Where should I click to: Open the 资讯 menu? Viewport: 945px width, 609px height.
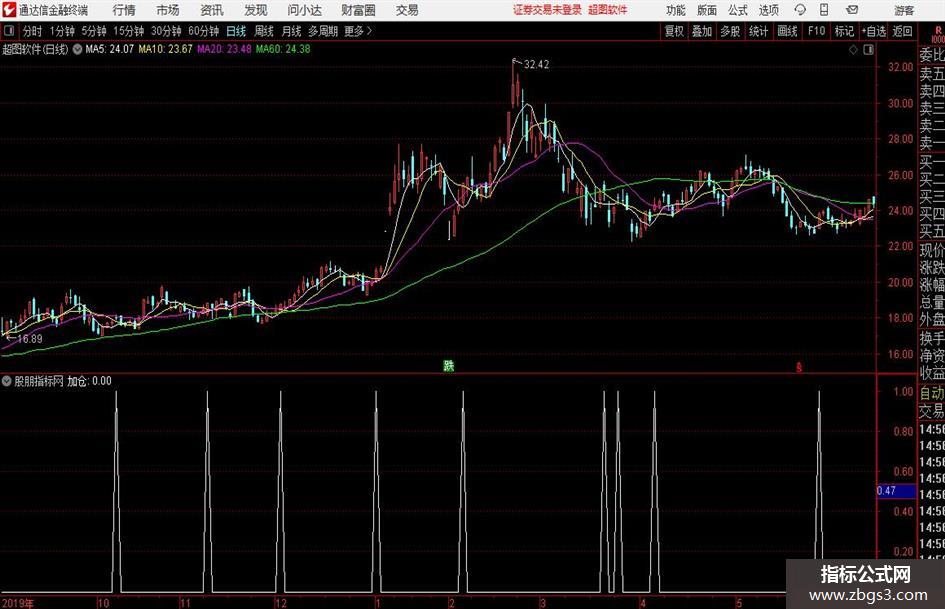click(x=212, y=10)
